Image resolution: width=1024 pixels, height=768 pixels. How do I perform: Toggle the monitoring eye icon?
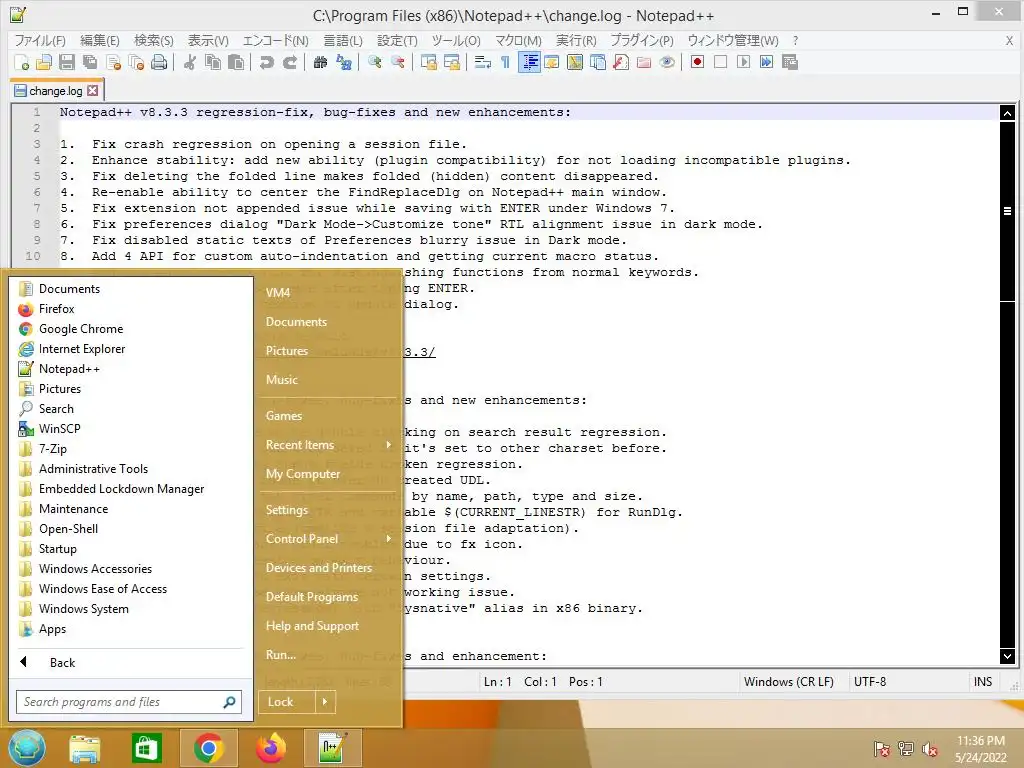(667, 63)
